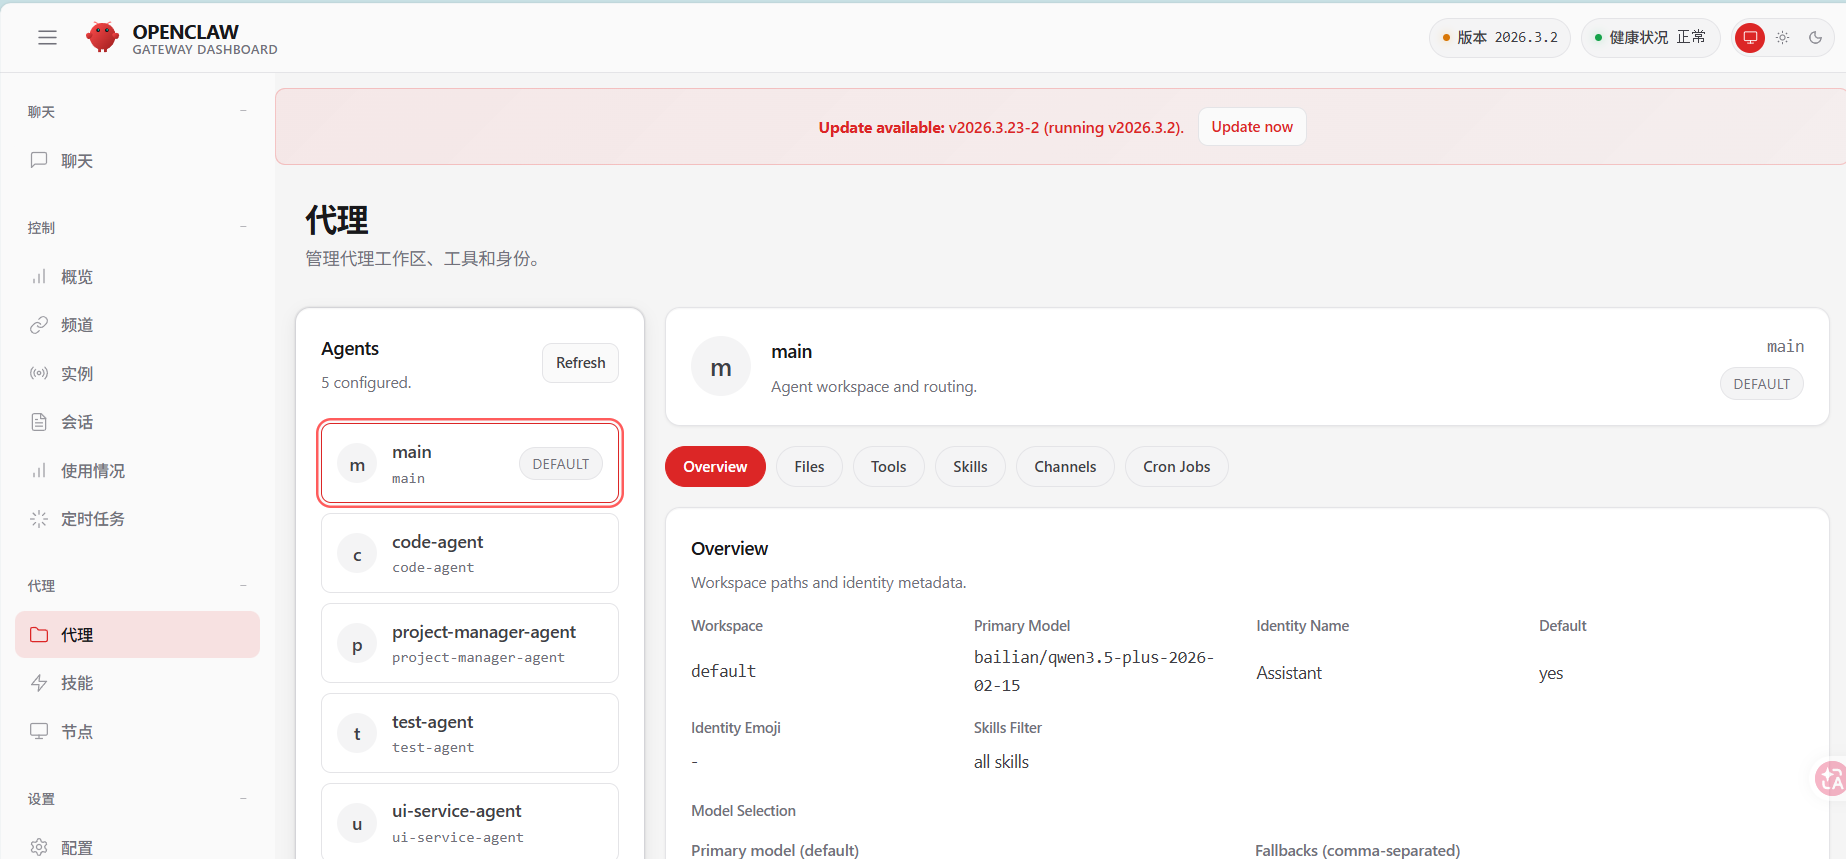This screenshot has width=1846, height=859.
Task: Switch to the Tools tab
Action: coord(888,467)
